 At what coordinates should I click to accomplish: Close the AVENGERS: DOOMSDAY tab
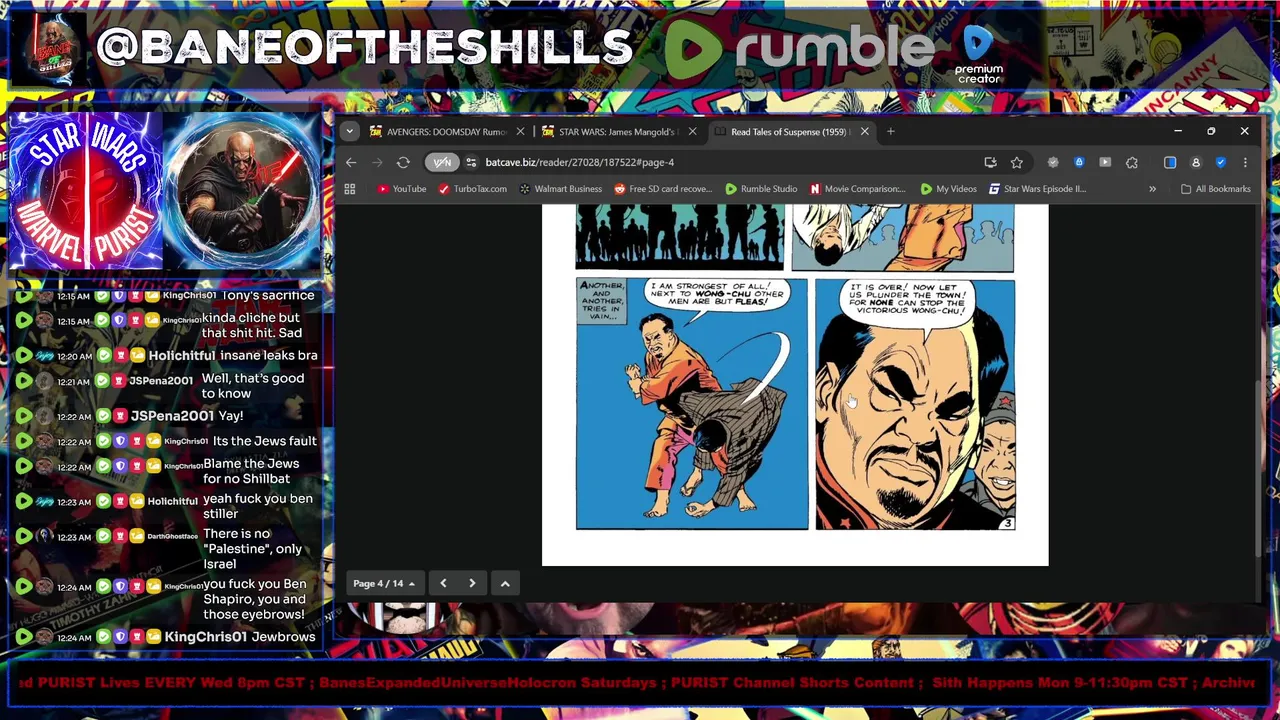click(x=520, y=131)
